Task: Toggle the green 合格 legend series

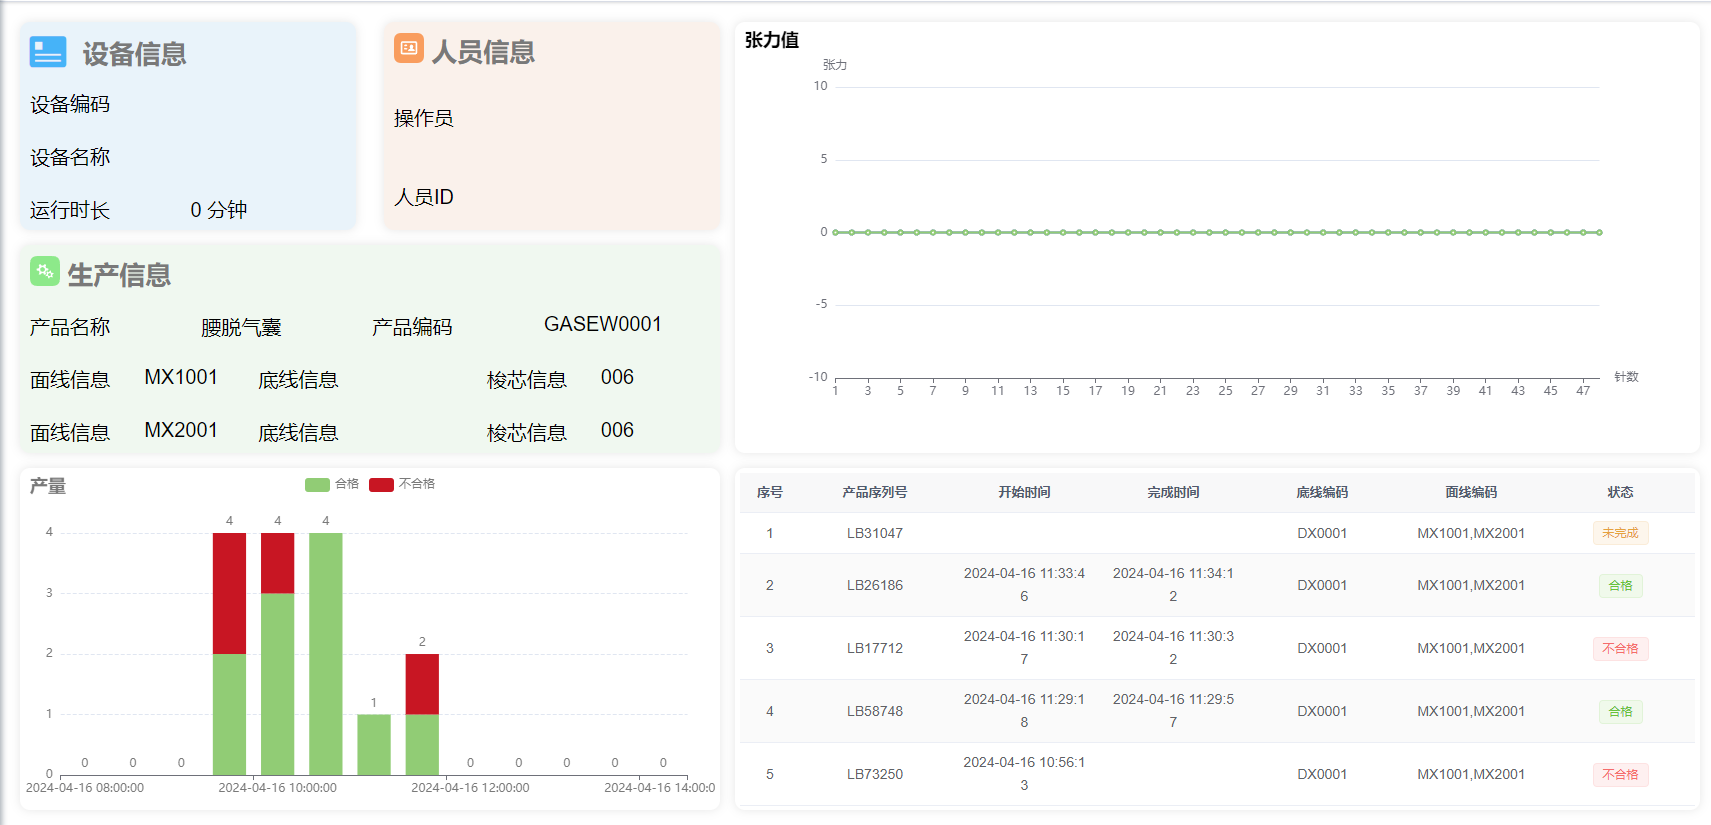Action: (x=318, y=484)
